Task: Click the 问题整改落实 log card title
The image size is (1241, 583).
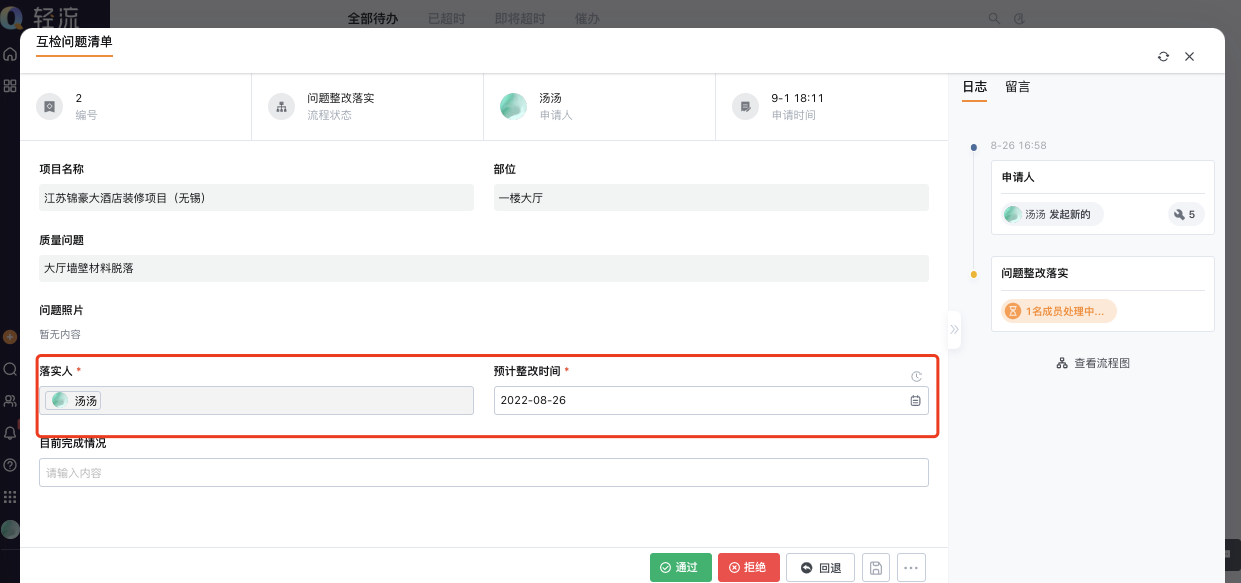Action: tap(1035, 273)
